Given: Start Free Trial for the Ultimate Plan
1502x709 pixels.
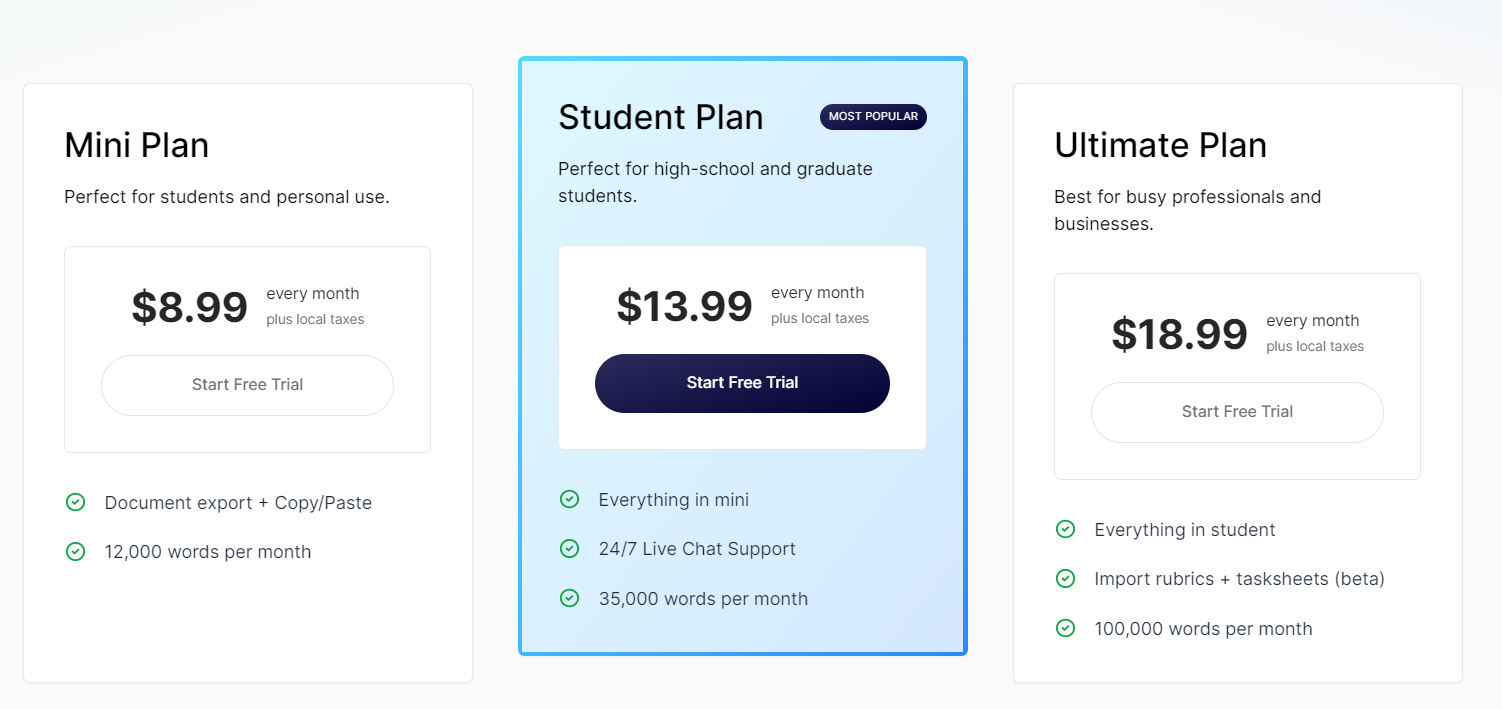Looking at the screenshot, I should pyautogui.click(x=1237, y=412).
